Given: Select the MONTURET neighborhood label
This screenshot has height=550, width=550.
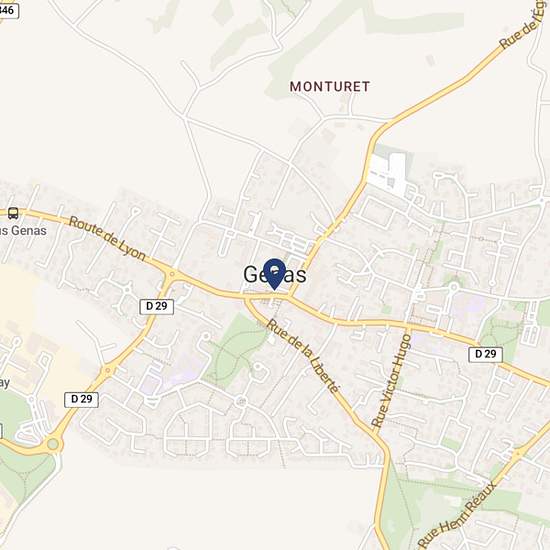Looking at the screenshot, I should tap(330, 87).
